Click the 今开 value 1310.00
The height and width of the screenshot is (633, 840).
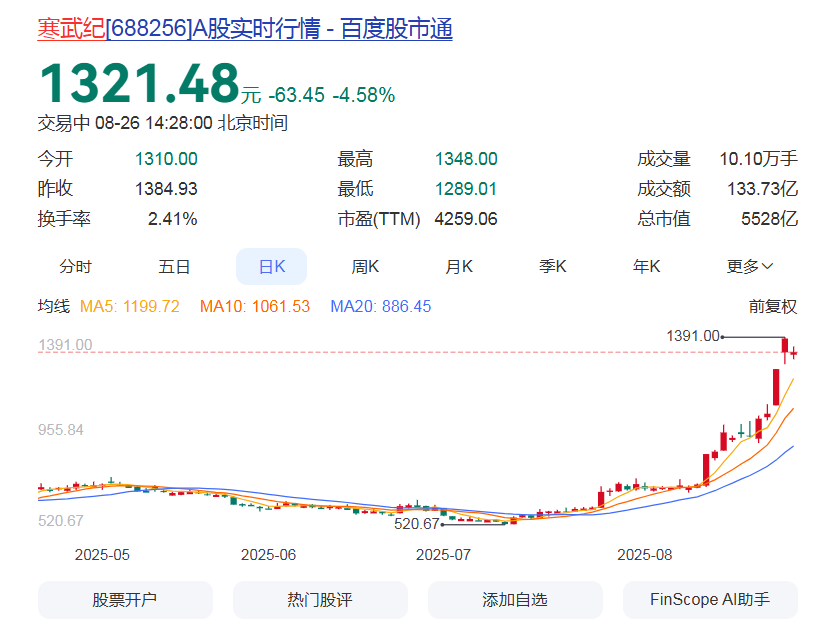[166, 159]
